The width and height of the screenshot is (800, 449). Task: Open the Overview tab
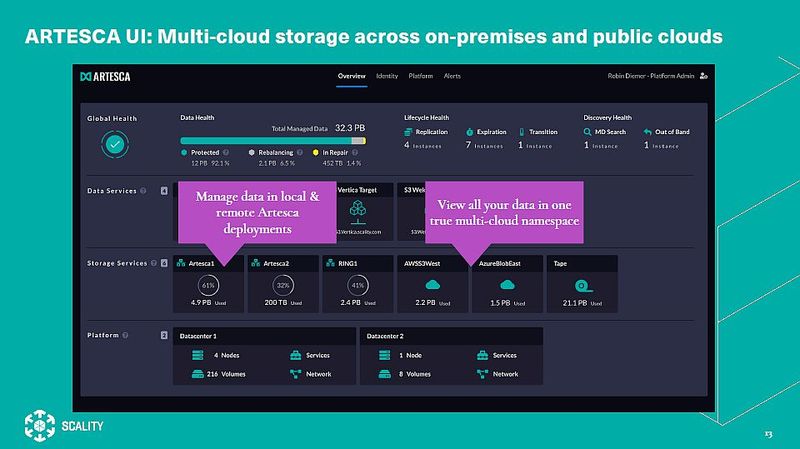(x=352, y=76)
